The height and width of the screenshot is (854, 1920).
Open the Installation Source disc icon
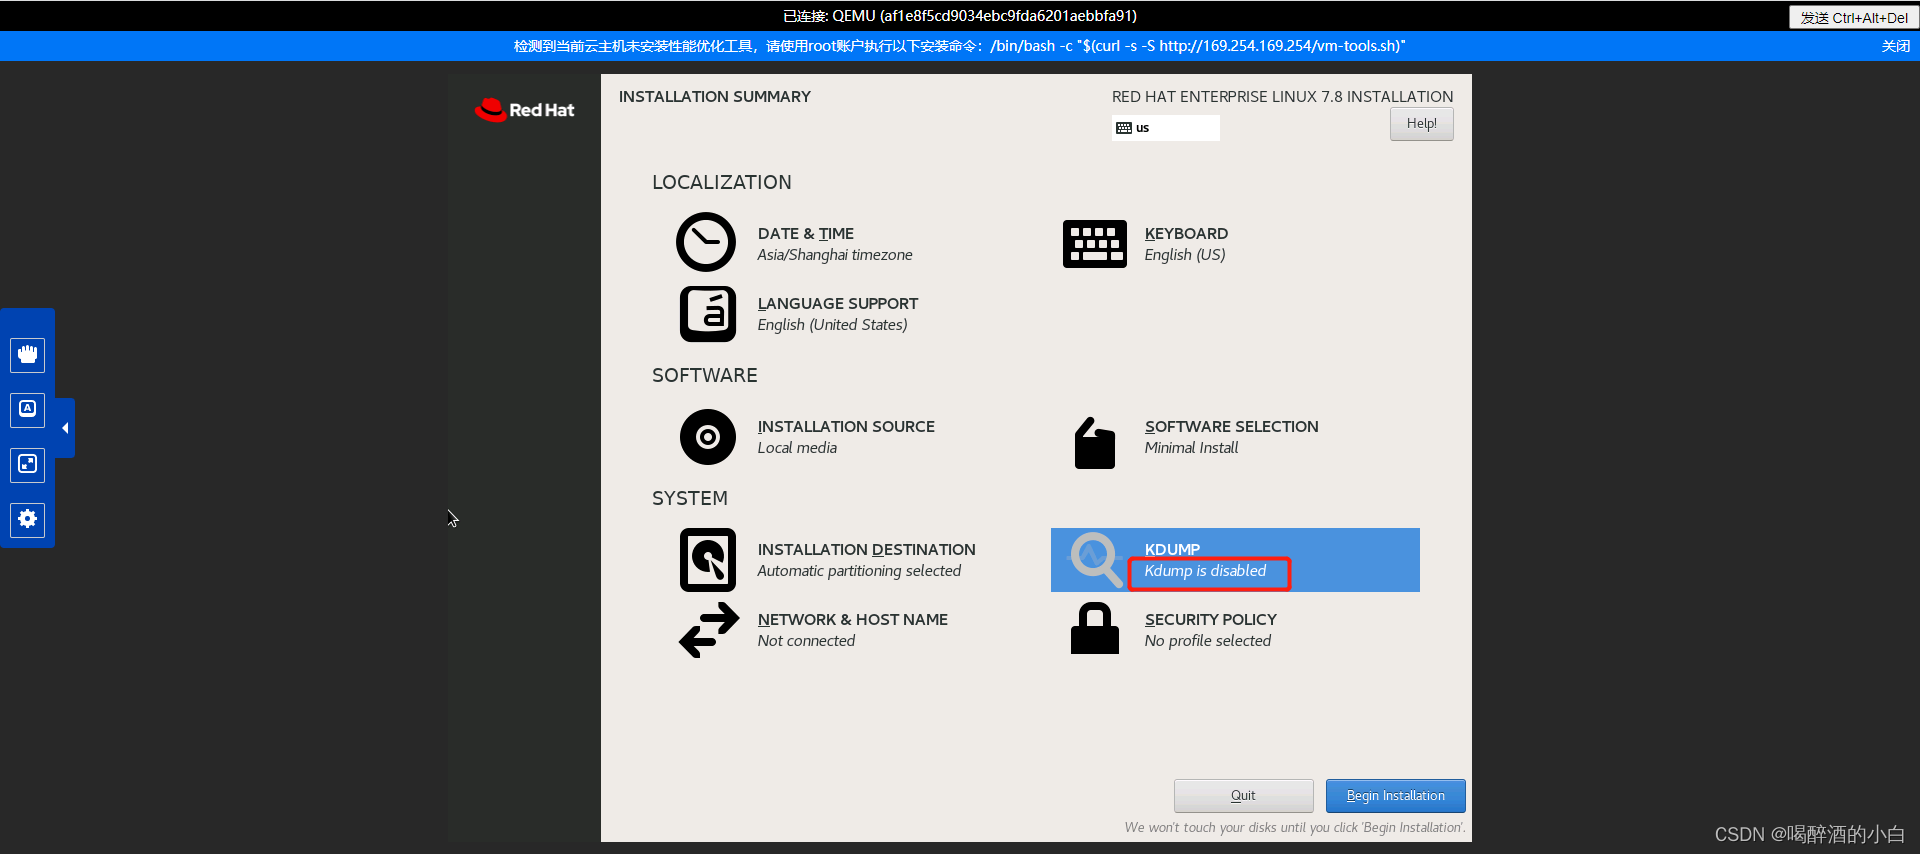click(x=708, y=437)
